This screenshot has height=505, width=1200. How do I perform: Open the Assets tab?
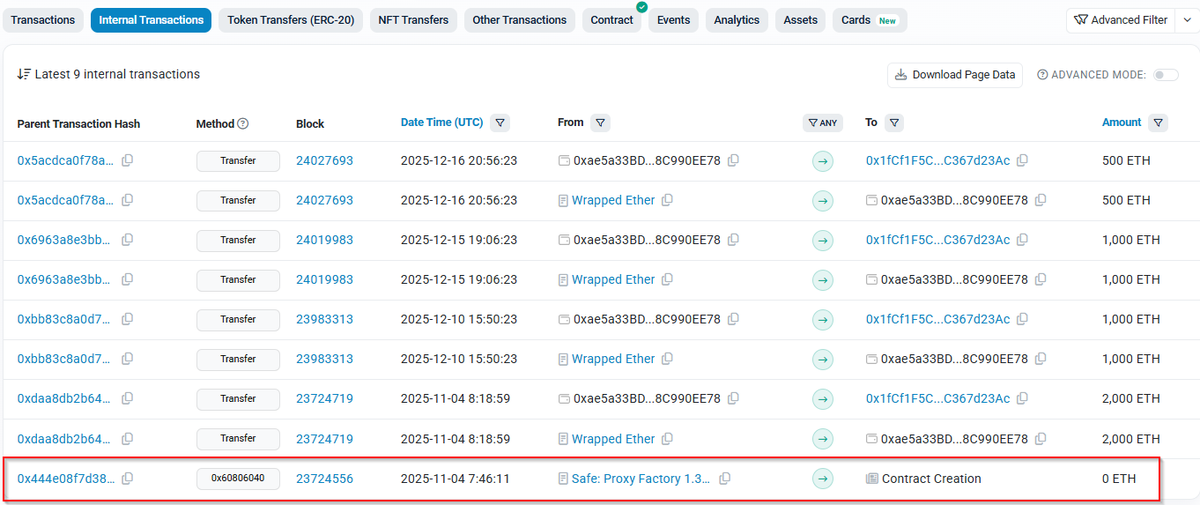(800, 20)
